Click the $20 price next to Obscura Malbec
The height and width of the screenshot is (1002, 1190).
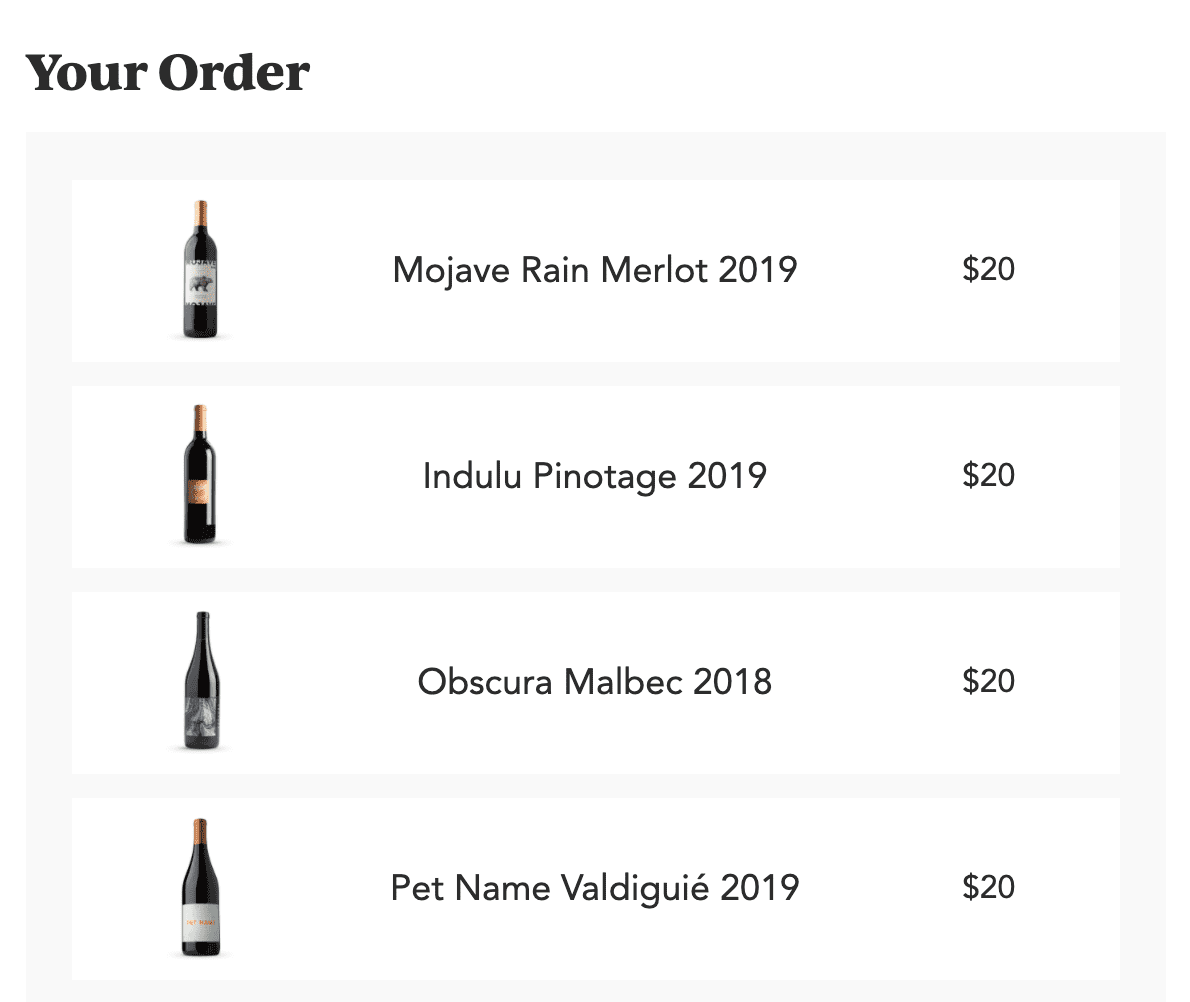point(988,681)
